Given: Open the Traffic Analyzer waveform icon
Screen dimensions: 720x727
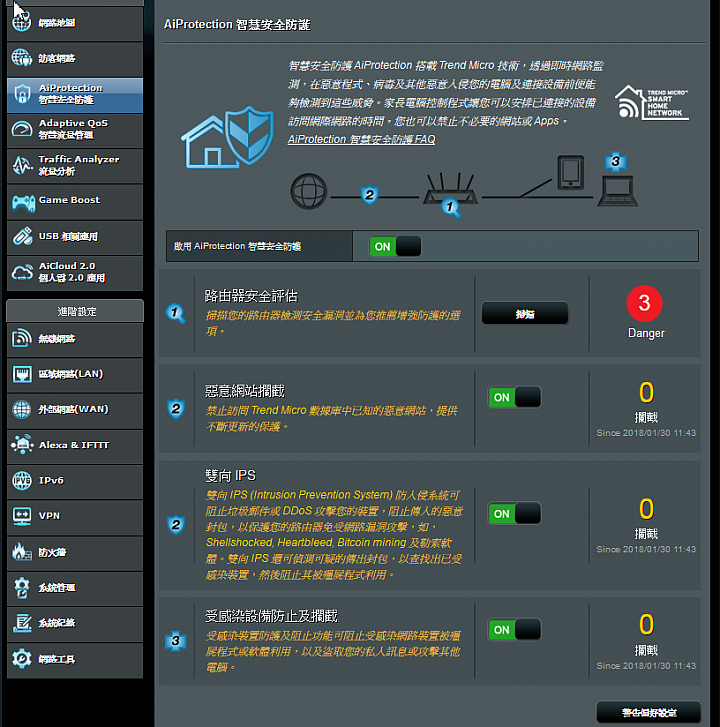Looking at the screenshot, I should (x=22, y=165).
